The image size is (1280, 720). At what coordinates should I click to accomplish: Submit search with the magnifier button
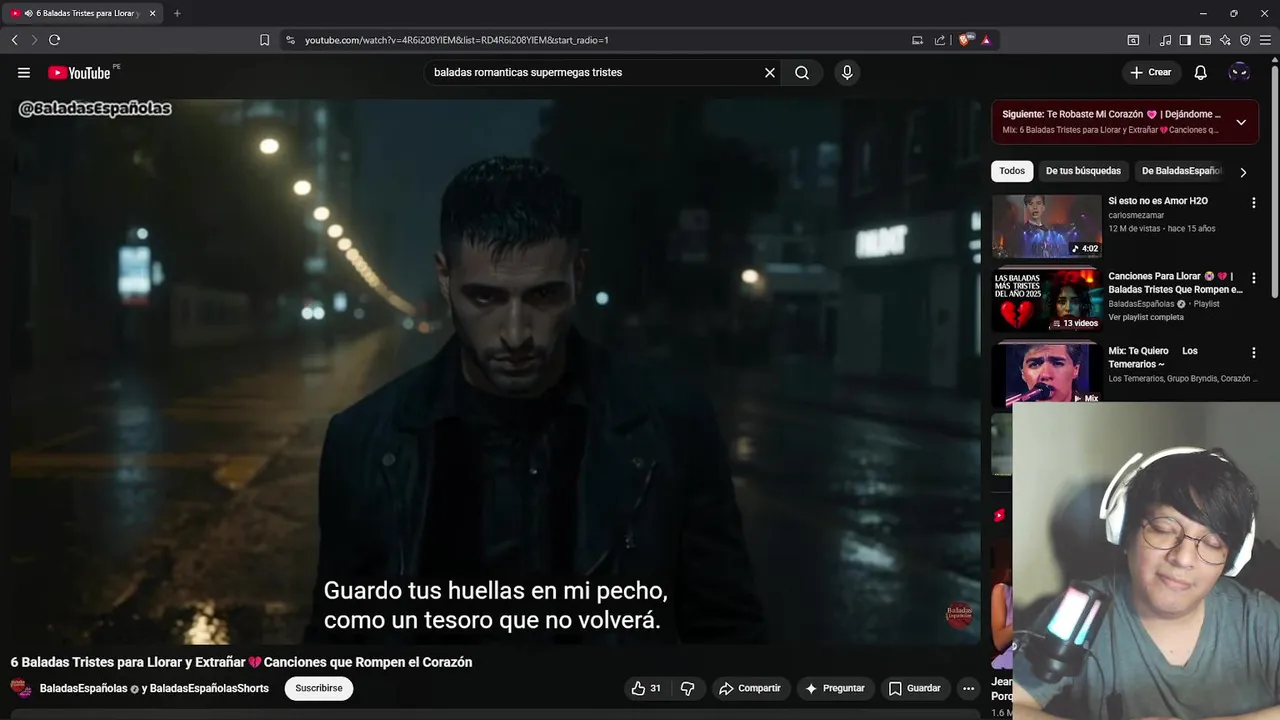click(x=802, y=72)
